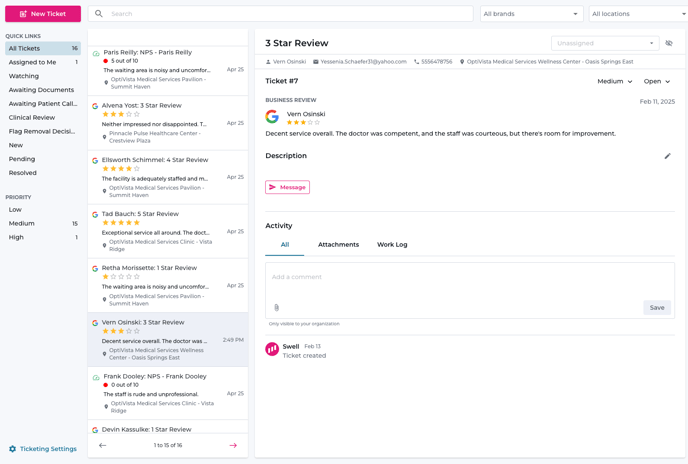Filter by Medium priority
This screenshot has width=688, height=464.
point(43,223)
